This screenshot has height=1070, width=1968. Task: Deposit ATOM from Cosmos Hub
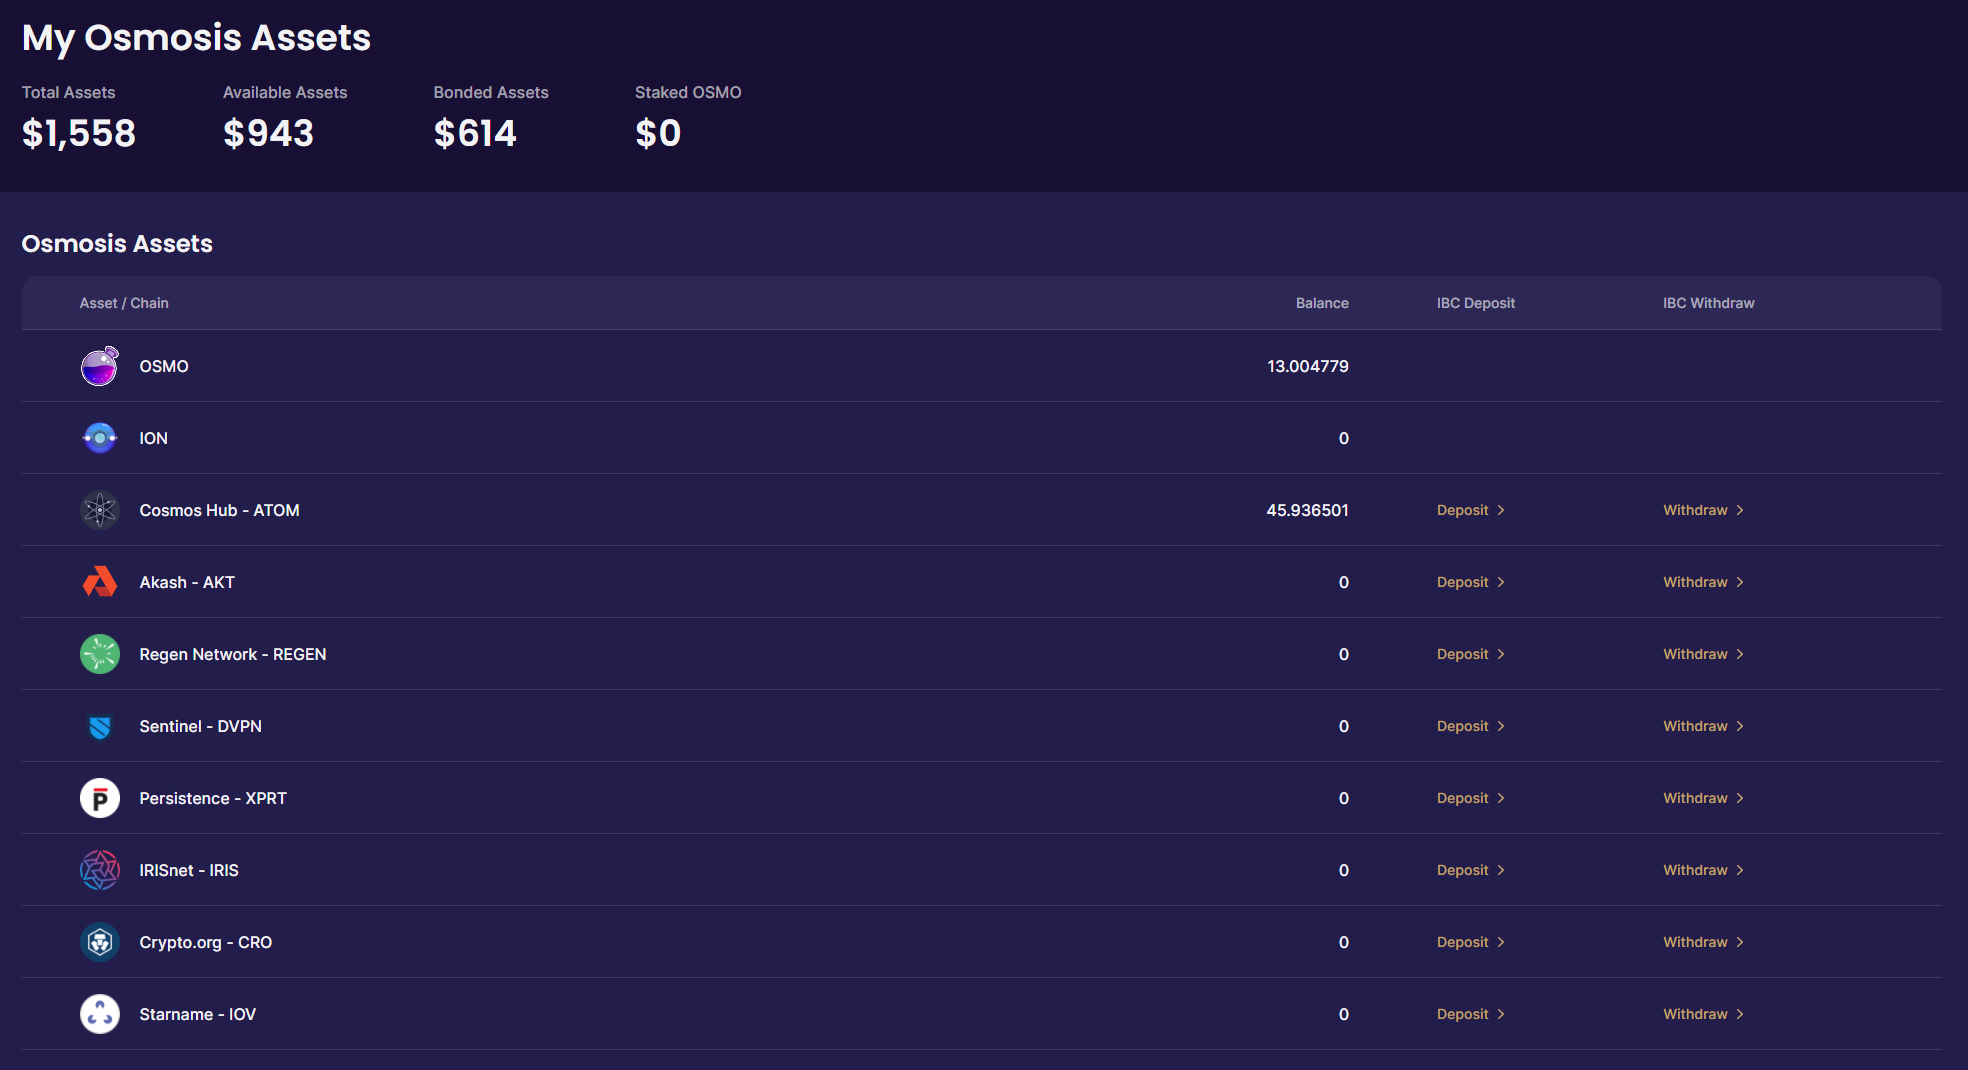pos(1469,510)
